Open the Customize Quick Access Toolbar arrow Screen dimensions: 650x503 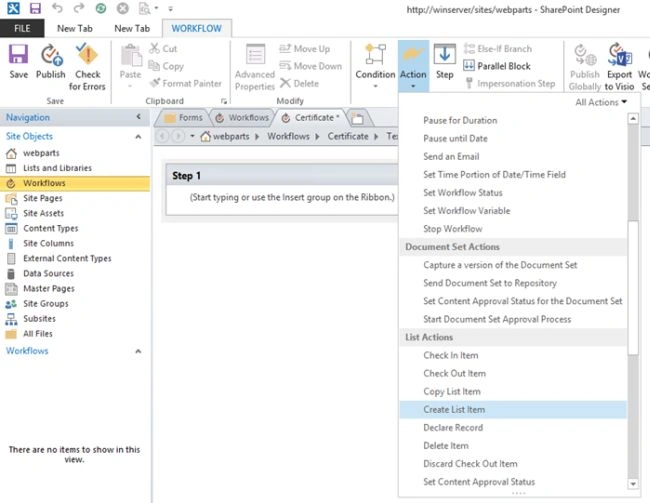(170, 8)
